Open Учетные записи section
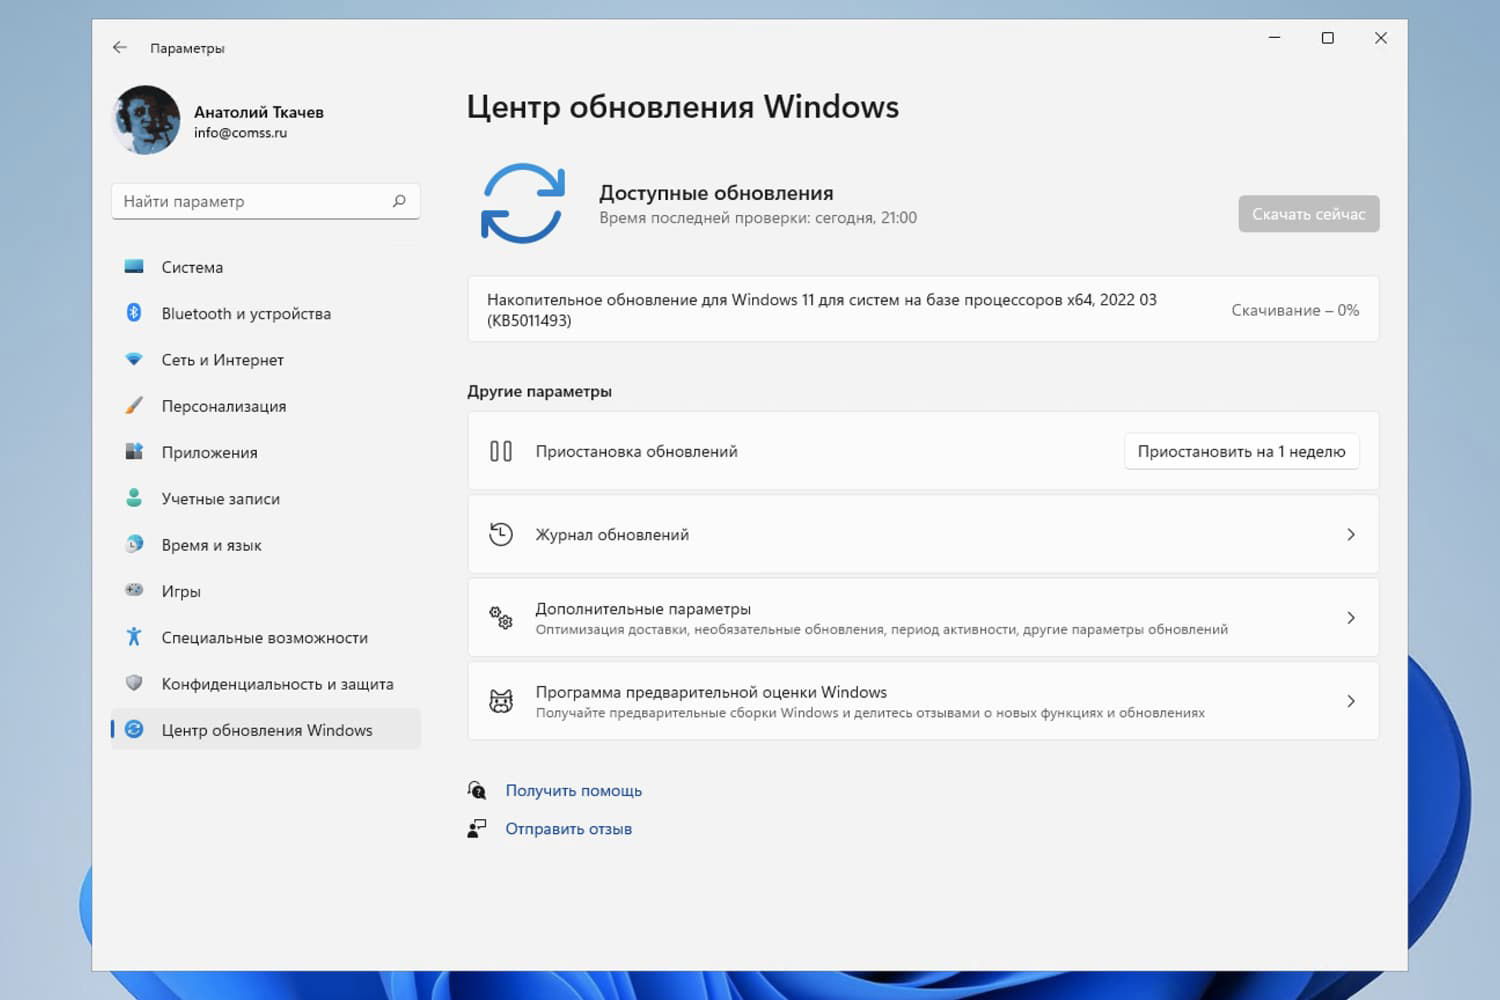The image size is (1500, 1000). coord(266,498)
